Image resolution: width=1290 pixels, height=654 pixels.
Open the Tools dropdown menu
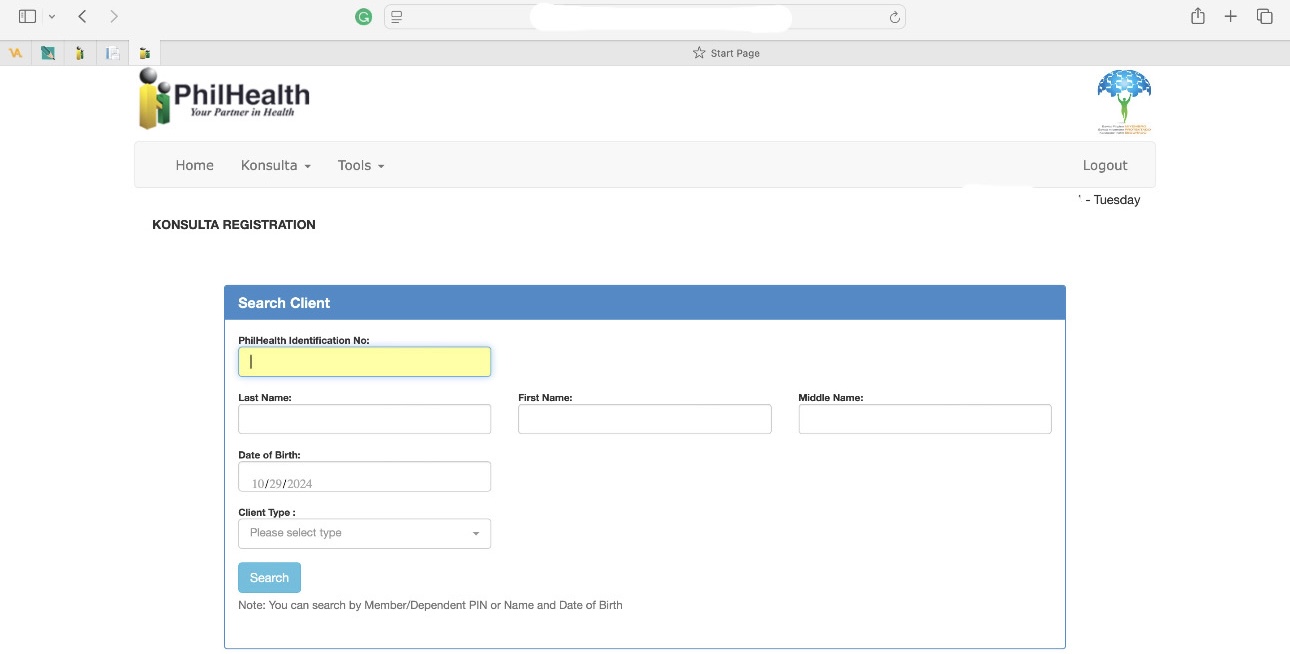click(361, 165)
